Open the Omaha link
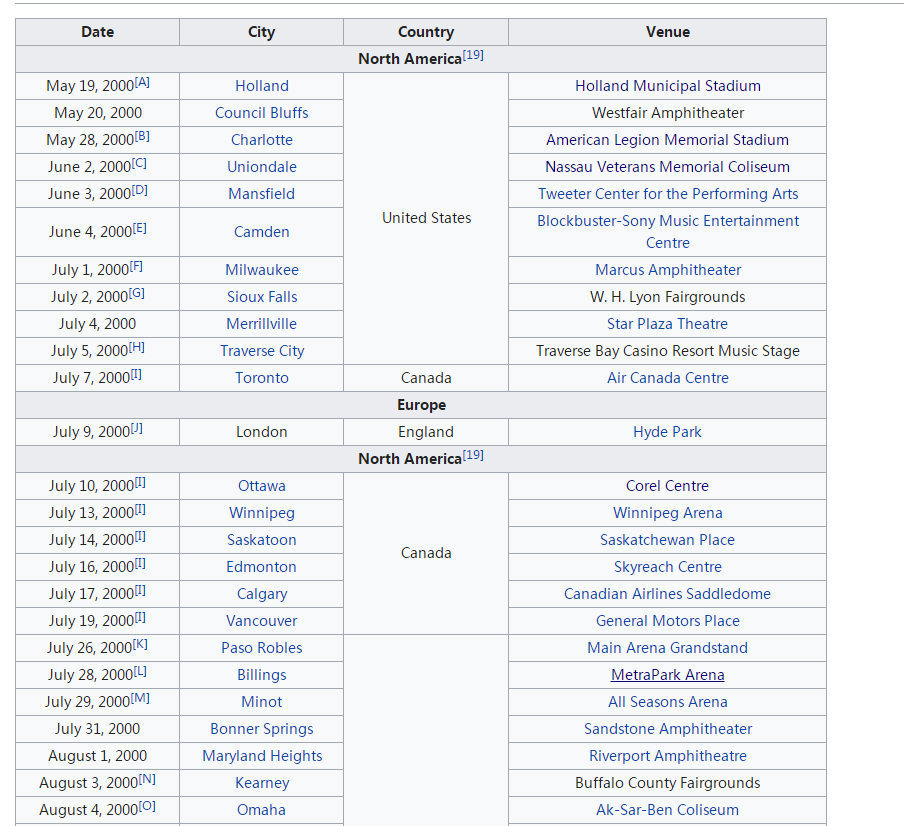Viewport: 904px width, 826px height. pyautogui.click(x=262, y=810)
